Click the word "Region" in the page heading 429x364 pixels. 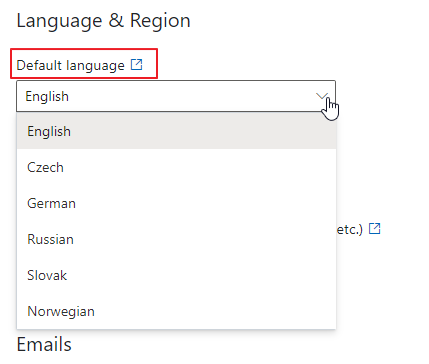[x=160, y=21]
